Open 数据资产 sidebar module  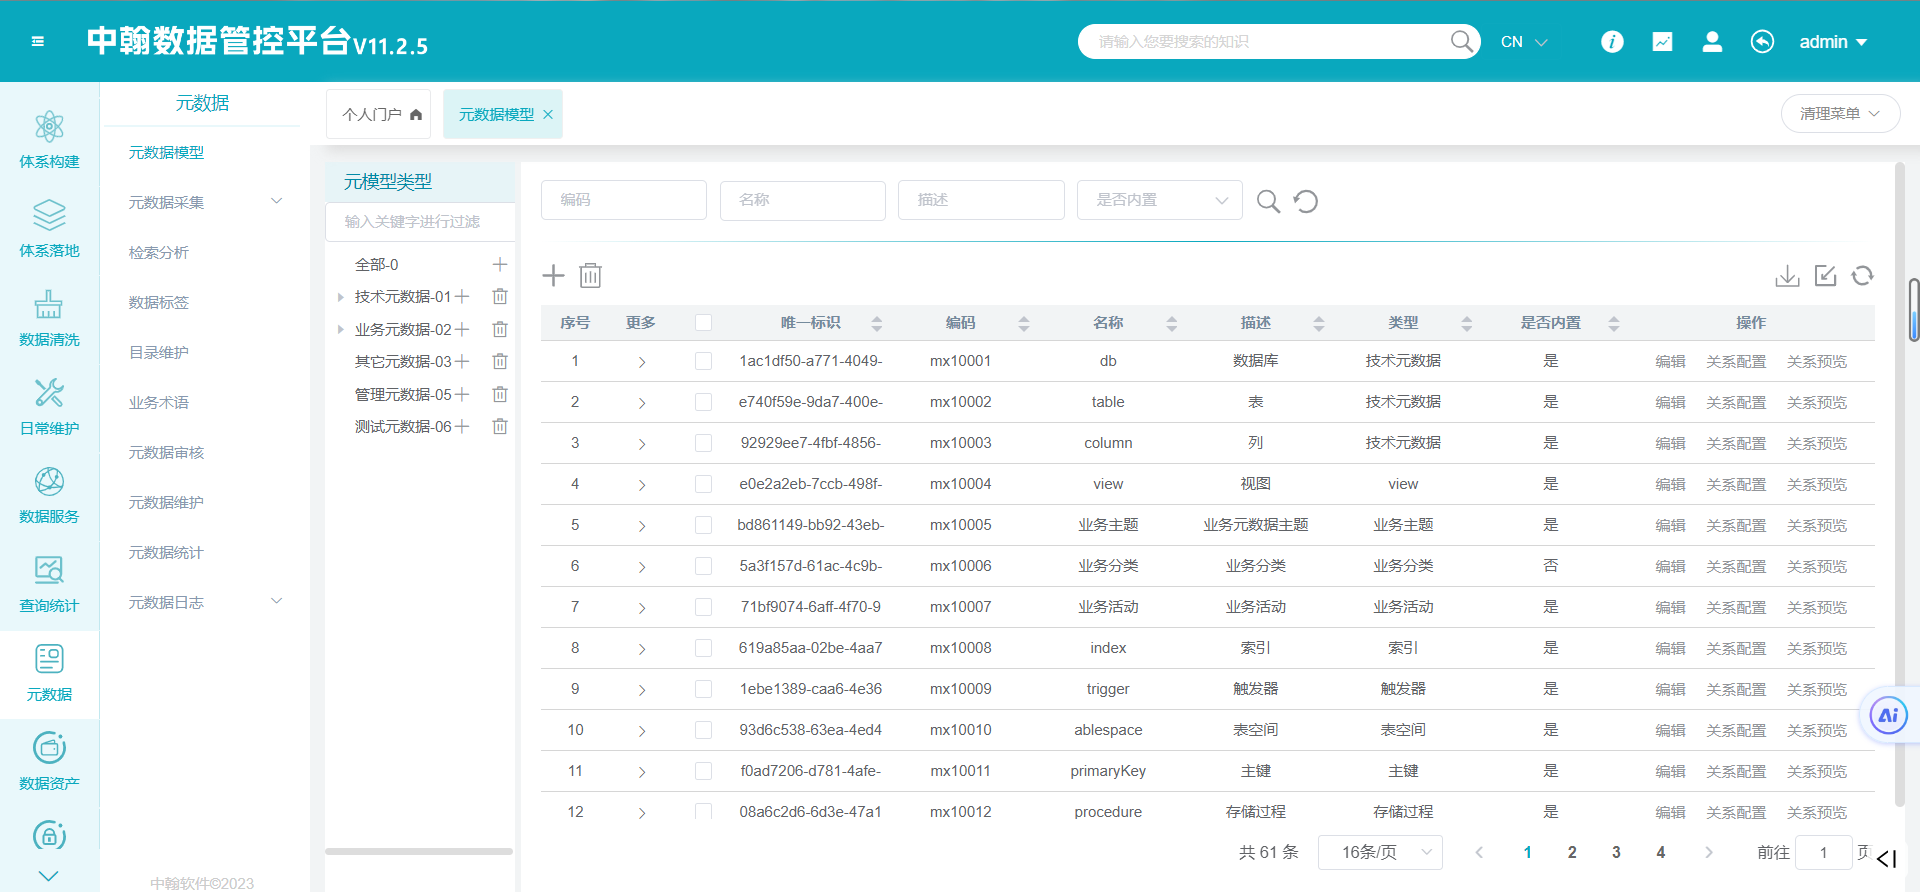(x=49, y=761)
